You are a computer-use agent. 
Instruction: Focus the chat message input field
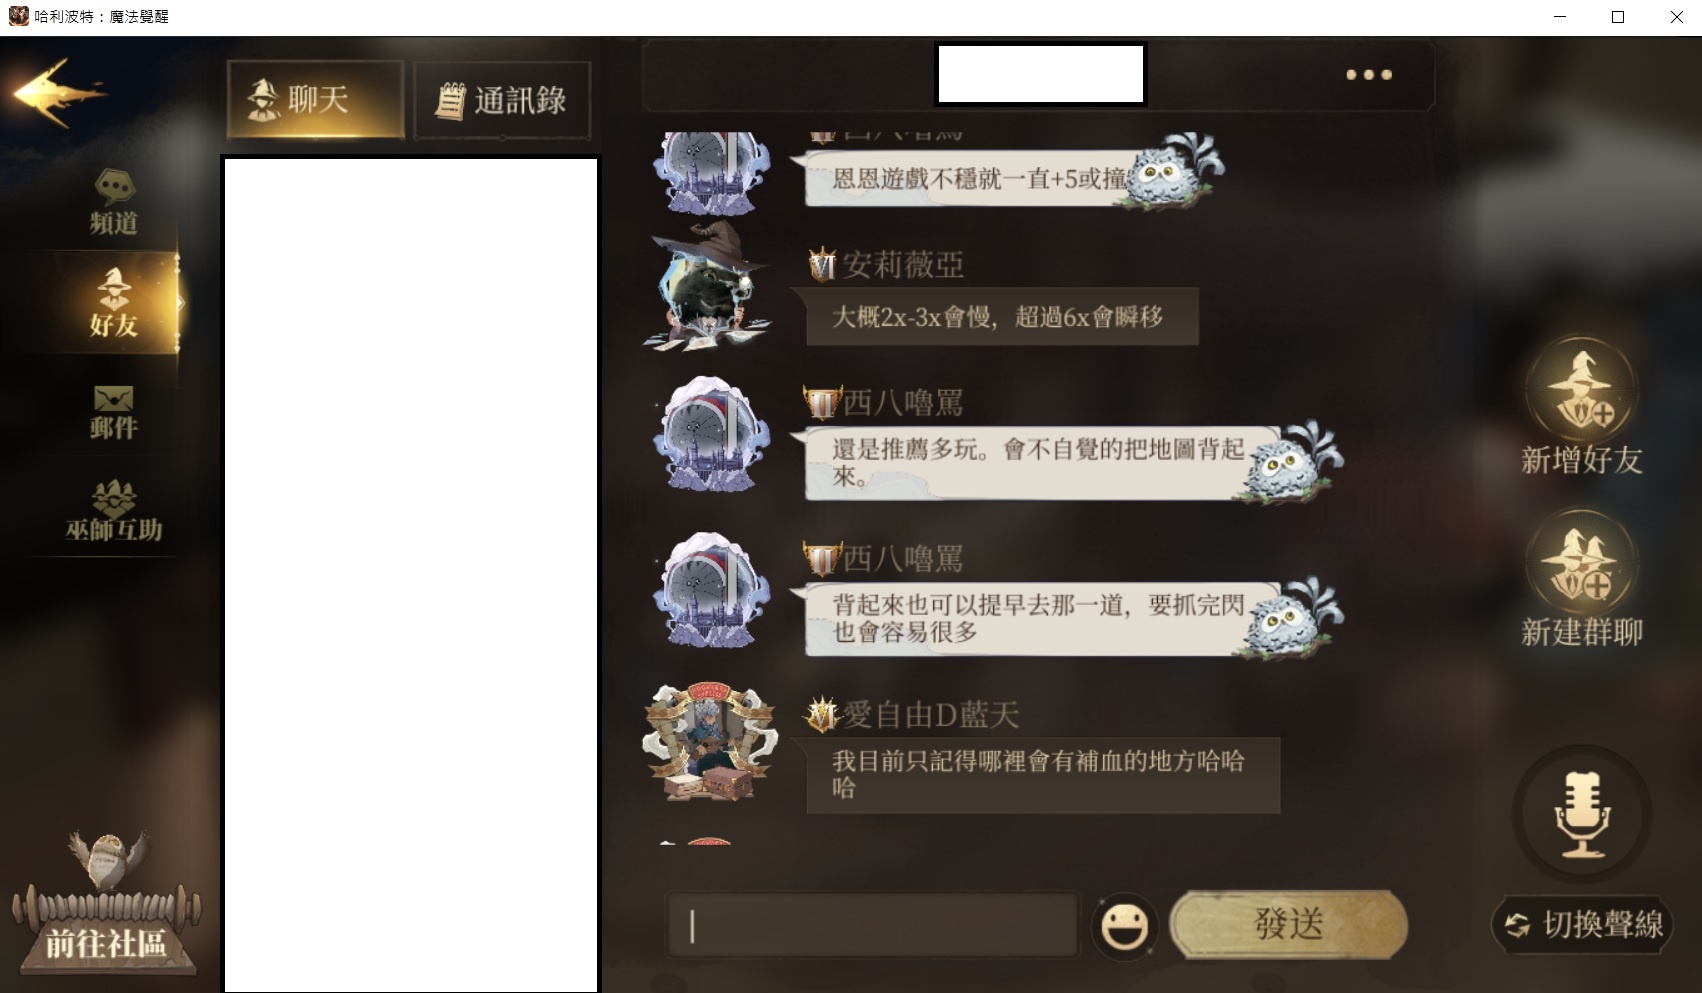point(872,925)
